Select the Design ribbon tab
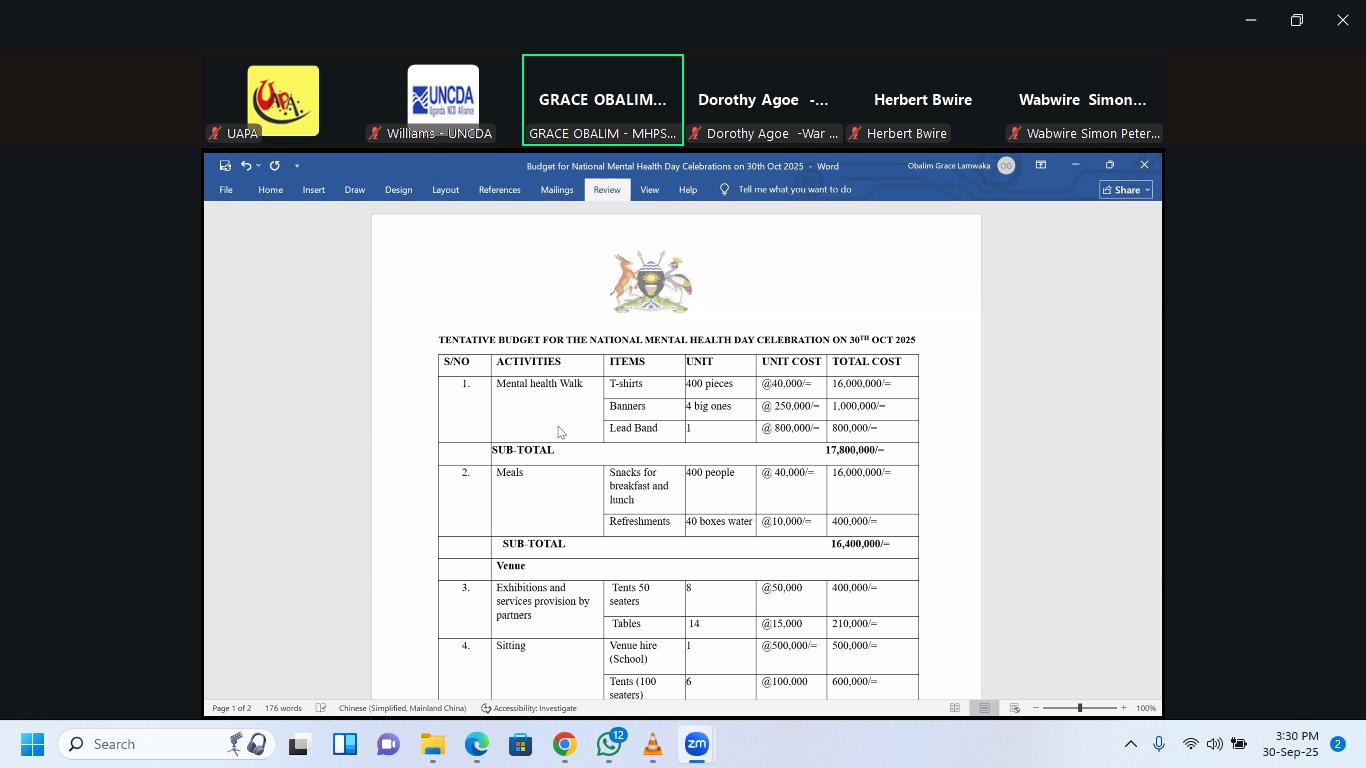Image resolution: width=1366 pixels, height=768 pixels. [x=398, y=190]
